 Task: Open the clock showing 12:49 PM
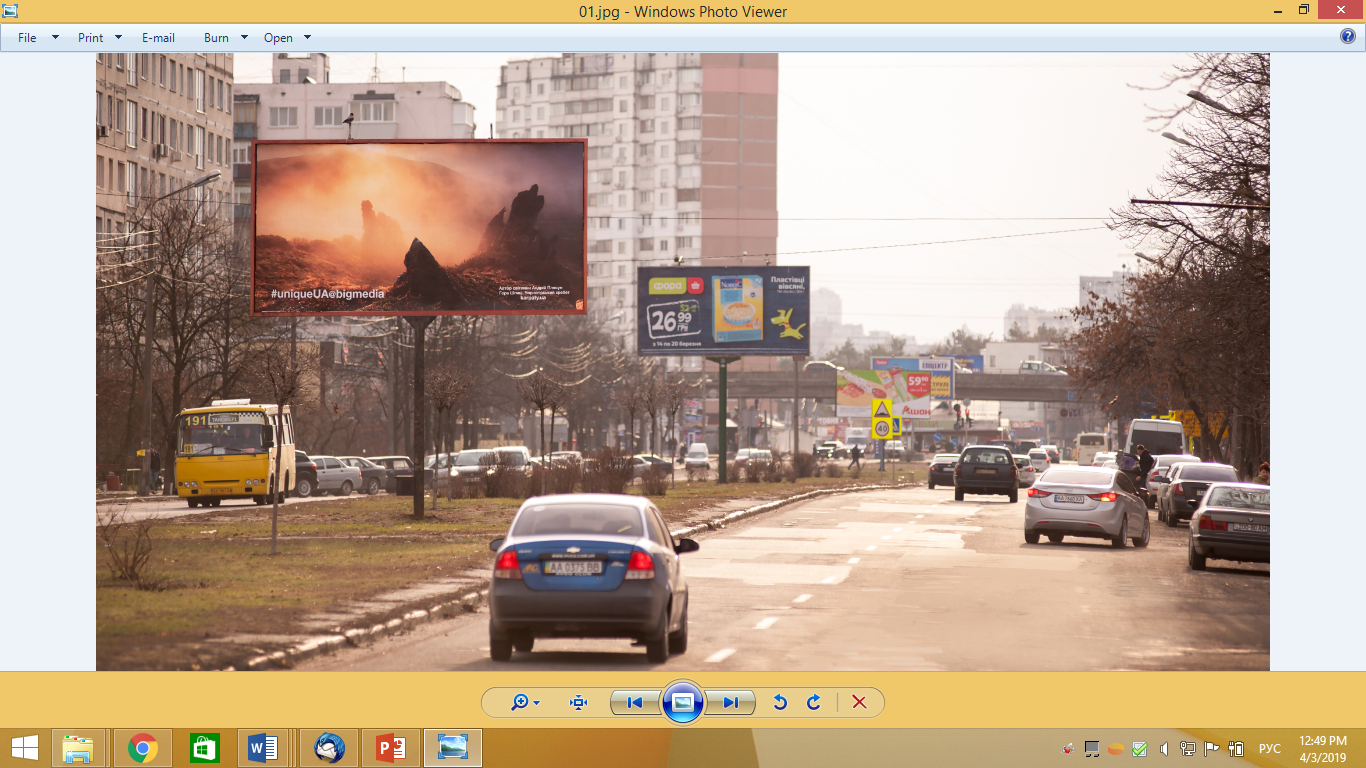point(1323,749)
